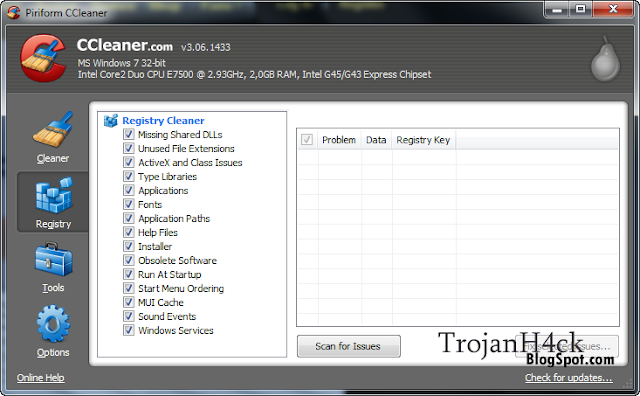Click the CCleaner logo in the header
Image resolution: width=640 pixels, height=396 pixels.
pyautogui.click(x=43, y=58)
